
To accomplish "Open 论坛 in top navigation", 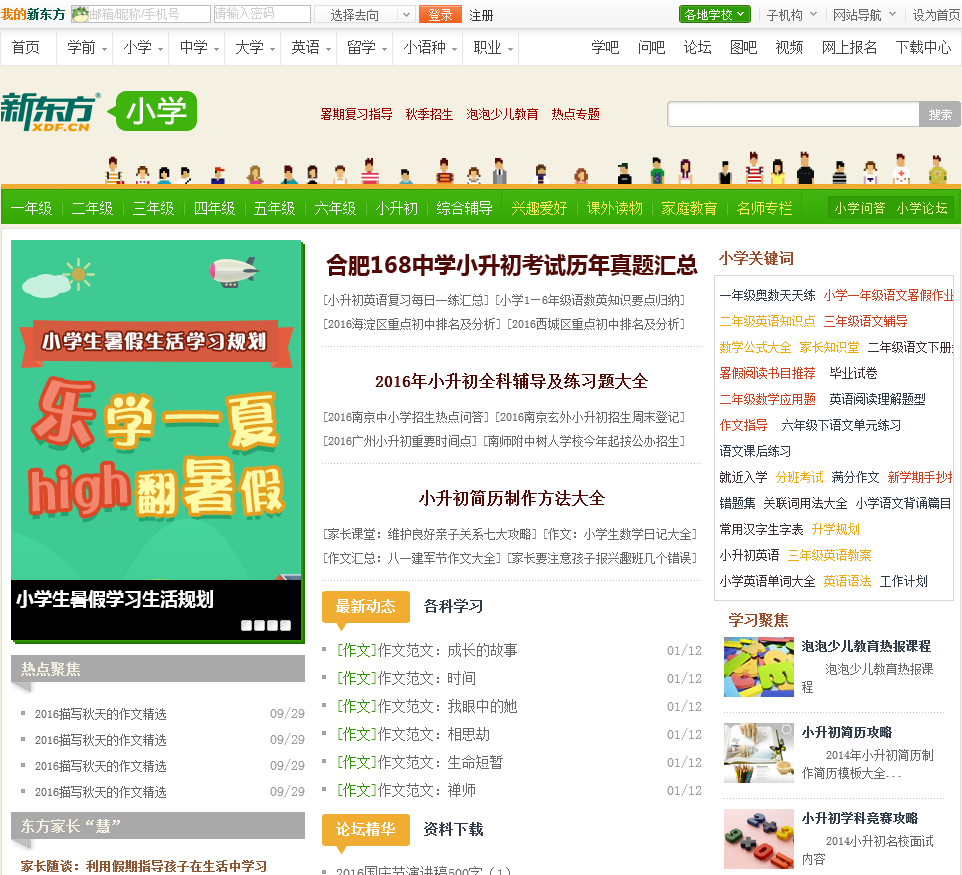I will [698, 47].
